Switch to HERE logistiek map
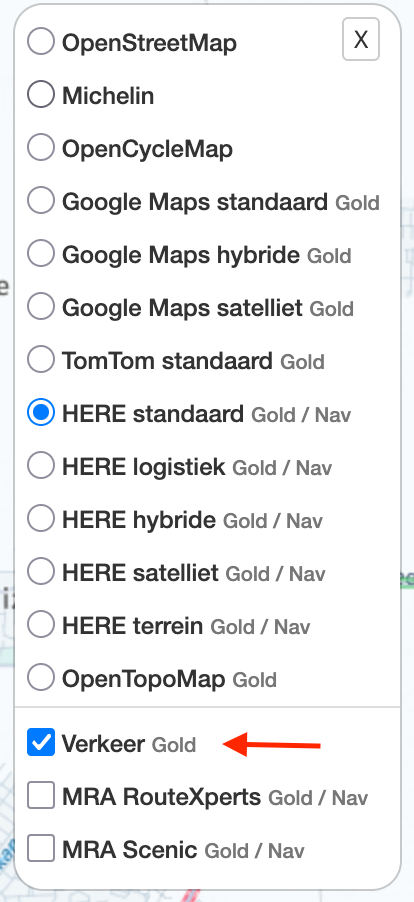This screenshot has width=414, height=902. (x=41, y=465)
